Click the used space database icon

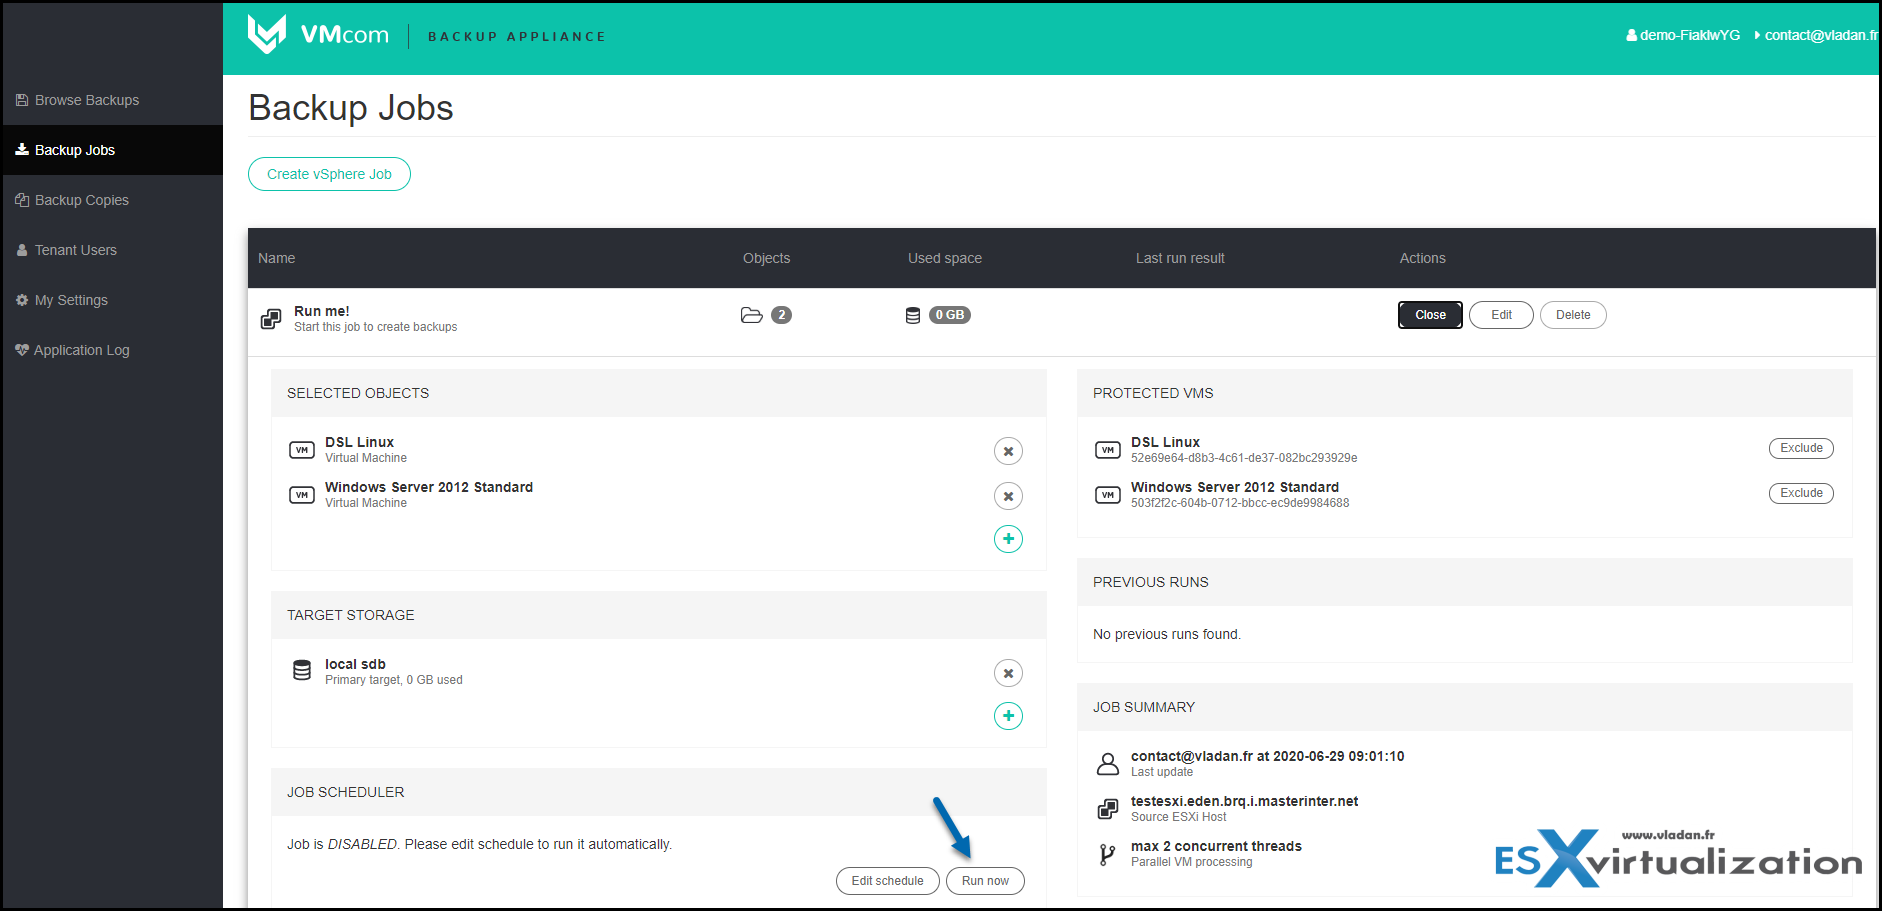point(912,315)
